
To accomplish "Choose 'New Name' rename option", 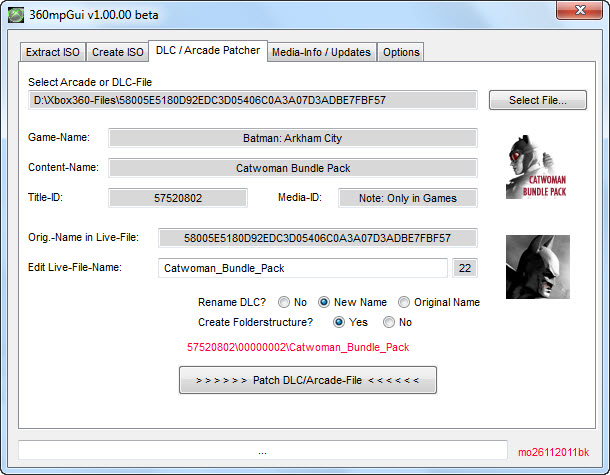I will 324,302.
